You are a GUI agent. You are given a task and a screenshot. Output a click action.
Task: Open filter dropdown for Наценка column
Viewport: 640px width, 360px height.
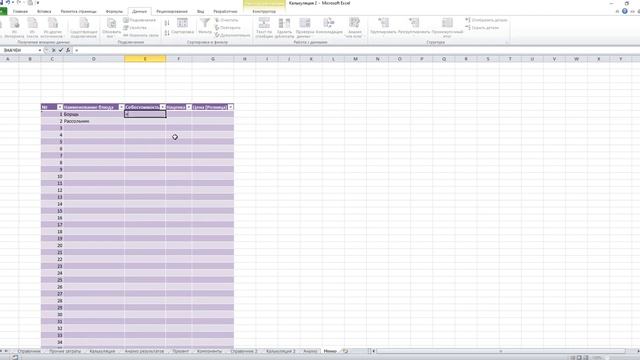(189, 107)
